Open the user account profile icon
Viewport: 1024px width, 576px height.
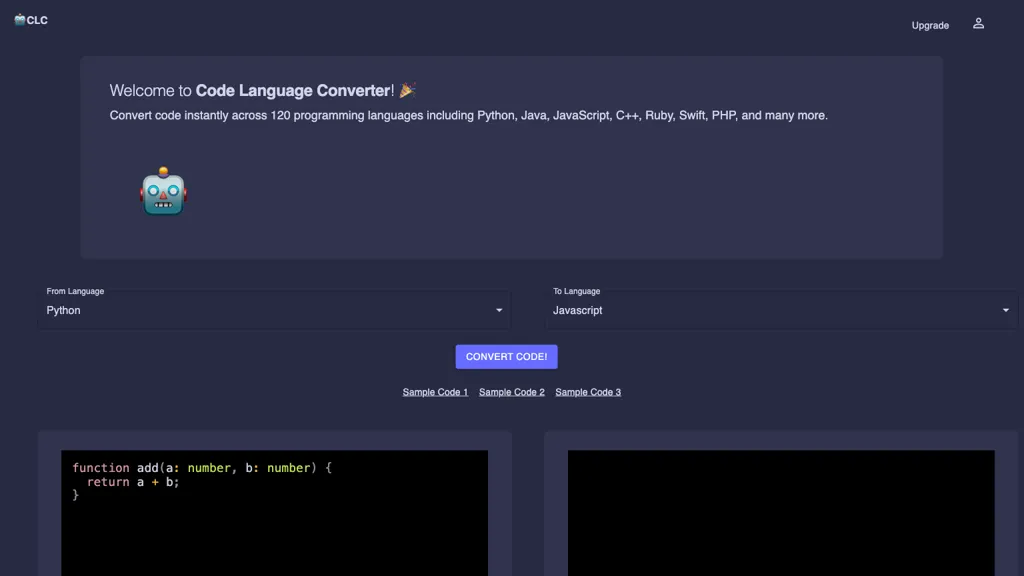pyautogui.click(x=978, y=24)
